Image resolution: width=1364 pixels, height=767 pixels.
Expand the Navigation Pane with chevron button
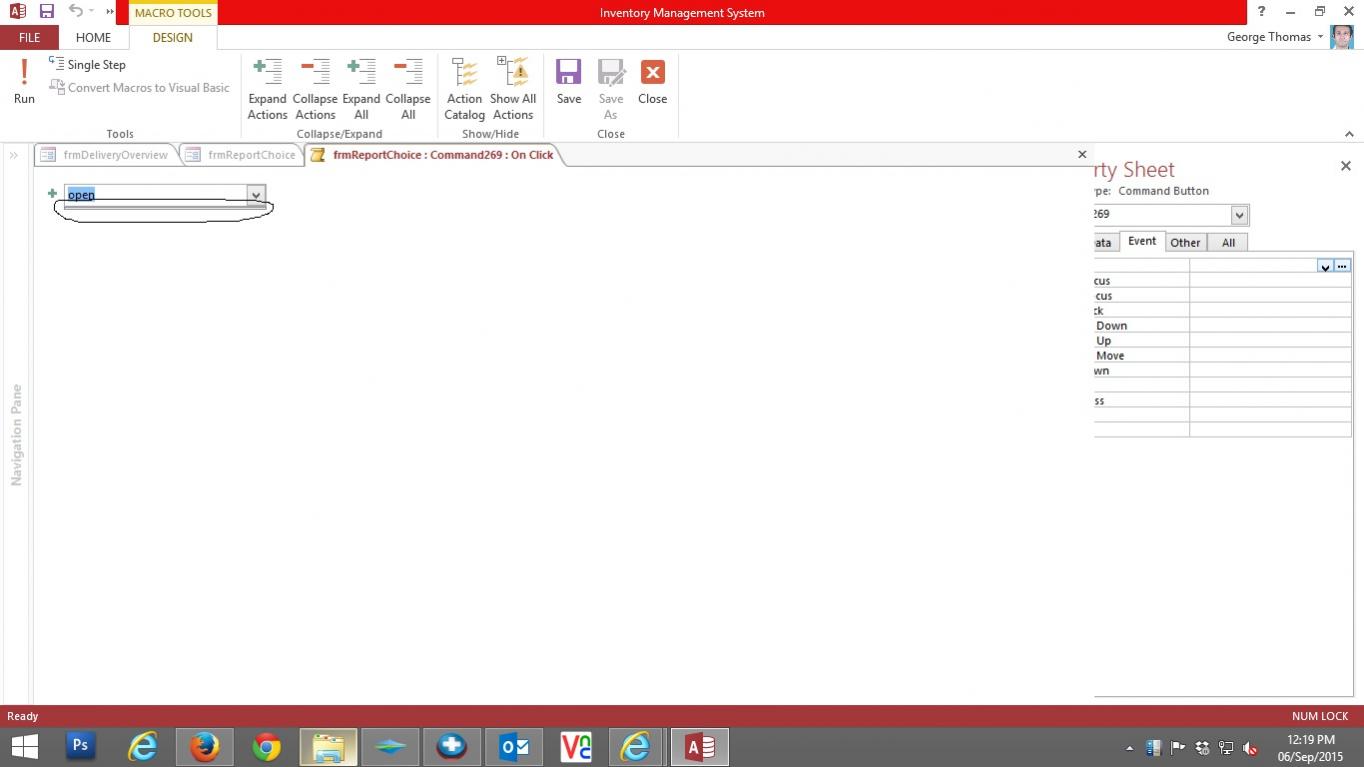pyautogui.click(x=14, y=155)
